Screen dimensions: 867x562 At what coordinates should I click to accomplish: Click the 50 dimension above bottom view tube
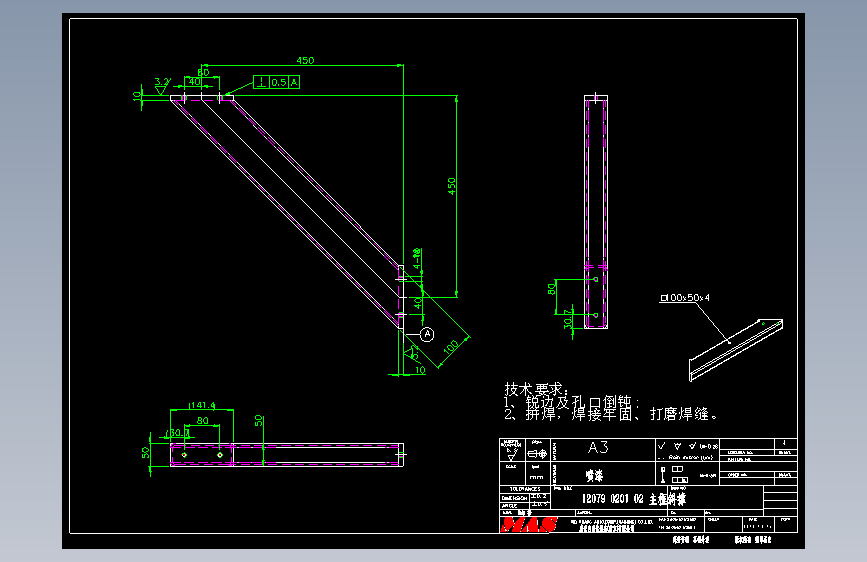tap(258, 421)
